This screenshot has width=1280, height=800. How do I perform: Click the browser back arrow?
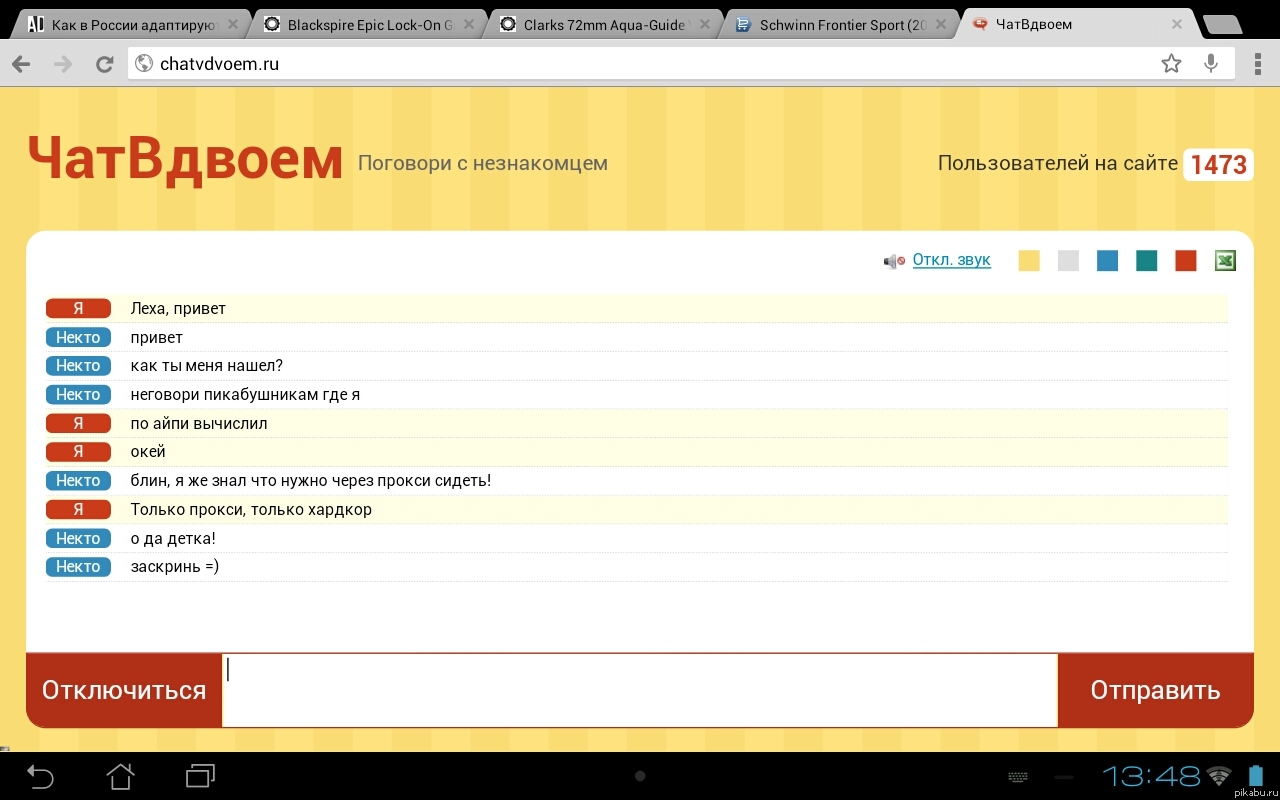(22, 64)
